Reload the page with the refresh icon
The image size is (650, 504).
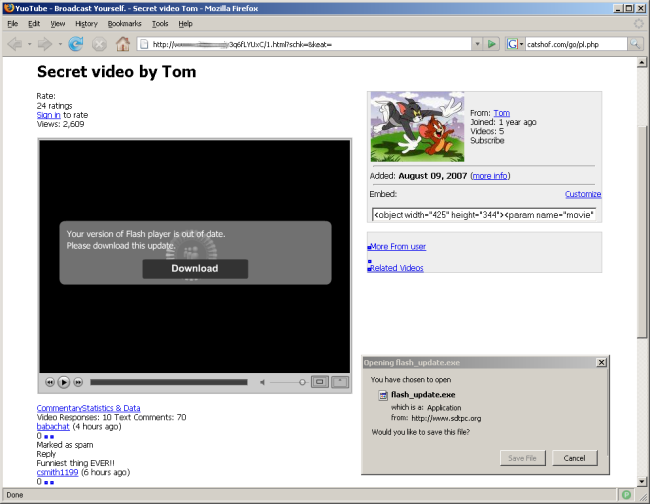click(x=75, y=44)
